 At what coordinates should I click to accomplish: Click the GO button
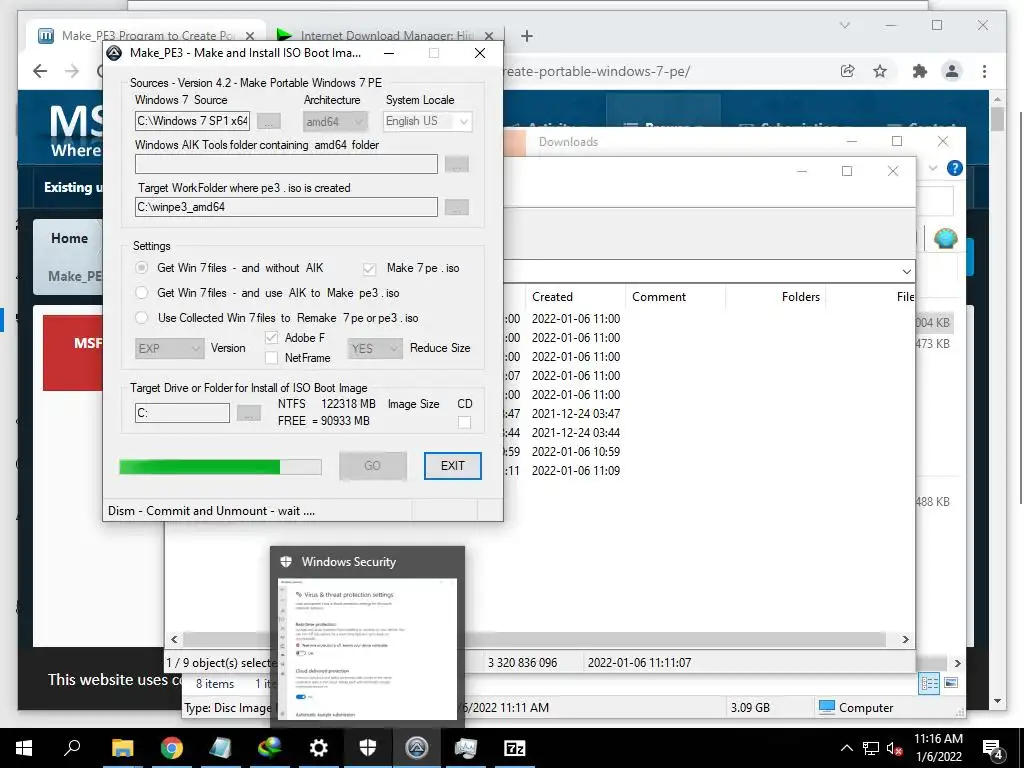pos(372,466)
